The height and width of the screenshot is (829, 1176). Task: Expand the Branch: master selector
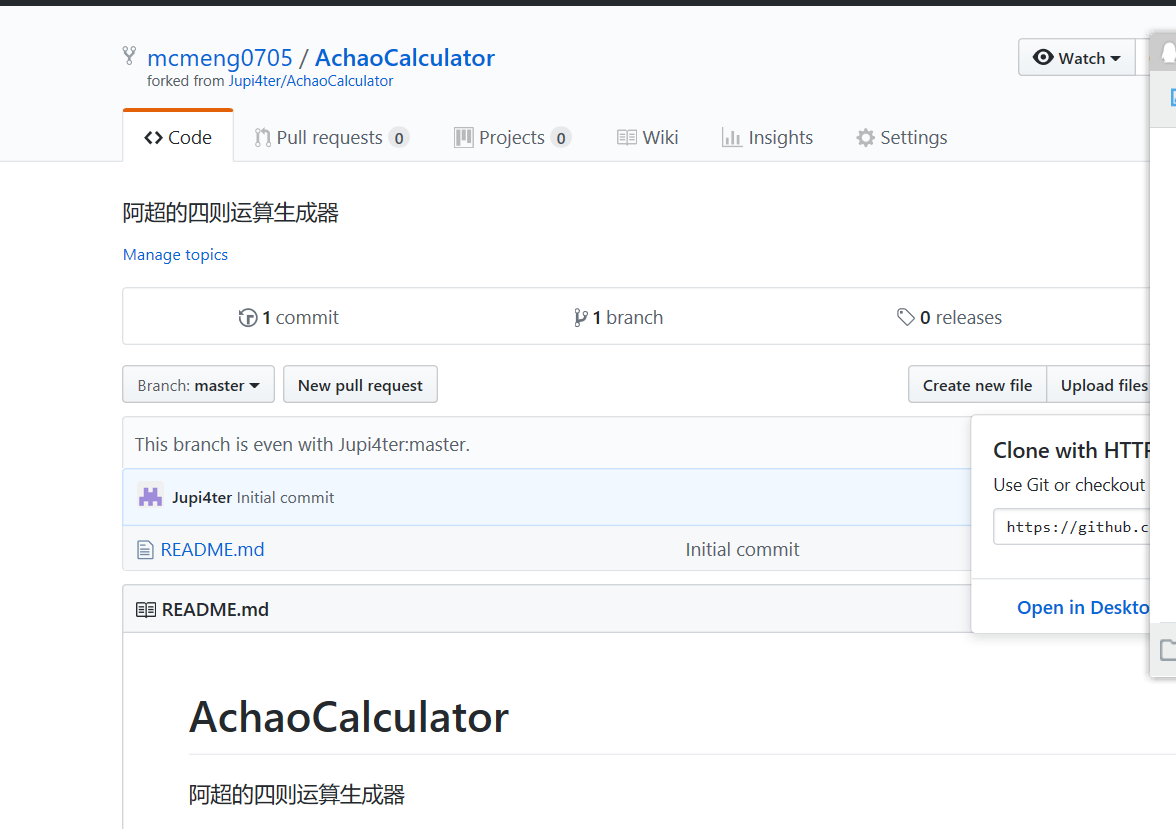[198, 385]
